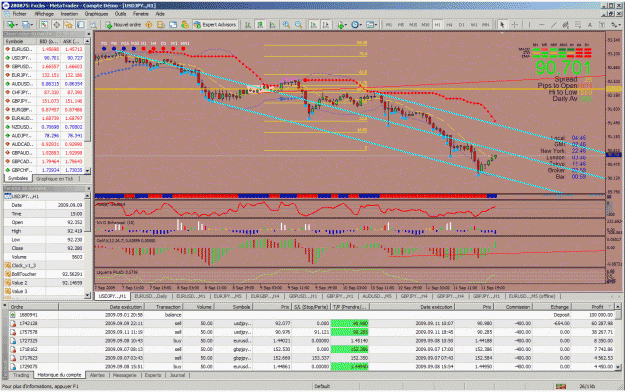Open the Insertion menu
Screen dimensions: 625x392
tap(69, 14)
